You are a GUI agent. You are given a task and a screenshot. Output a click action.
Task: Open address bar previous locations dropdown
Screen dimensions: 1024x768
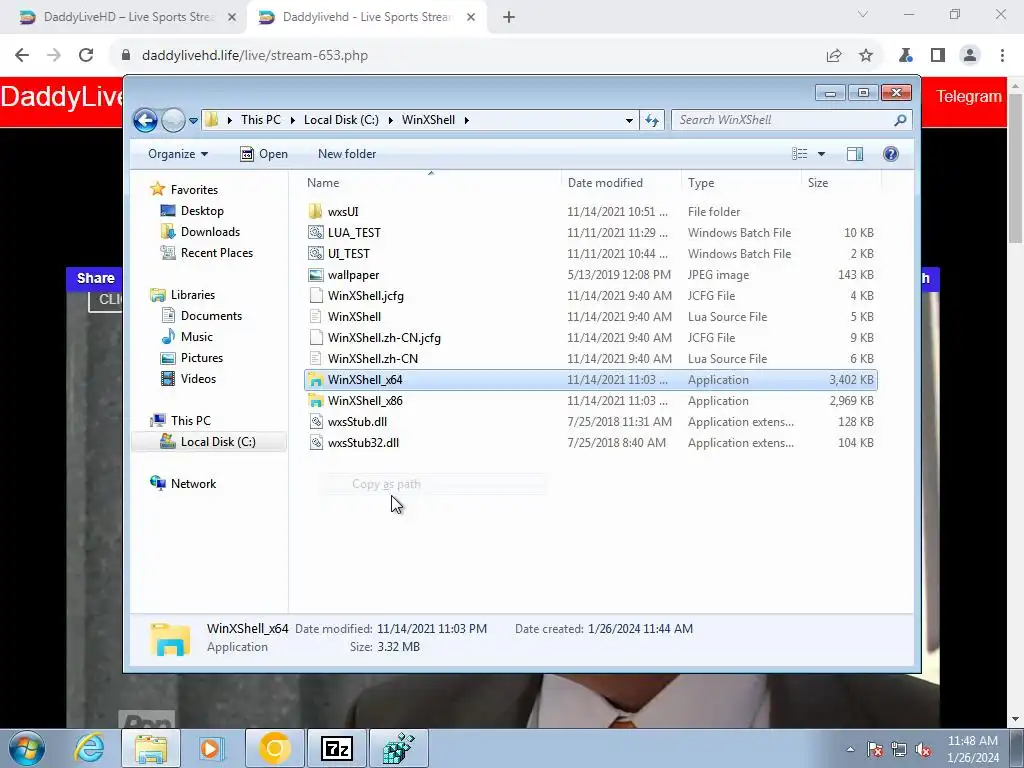click(x=629, y=120)
